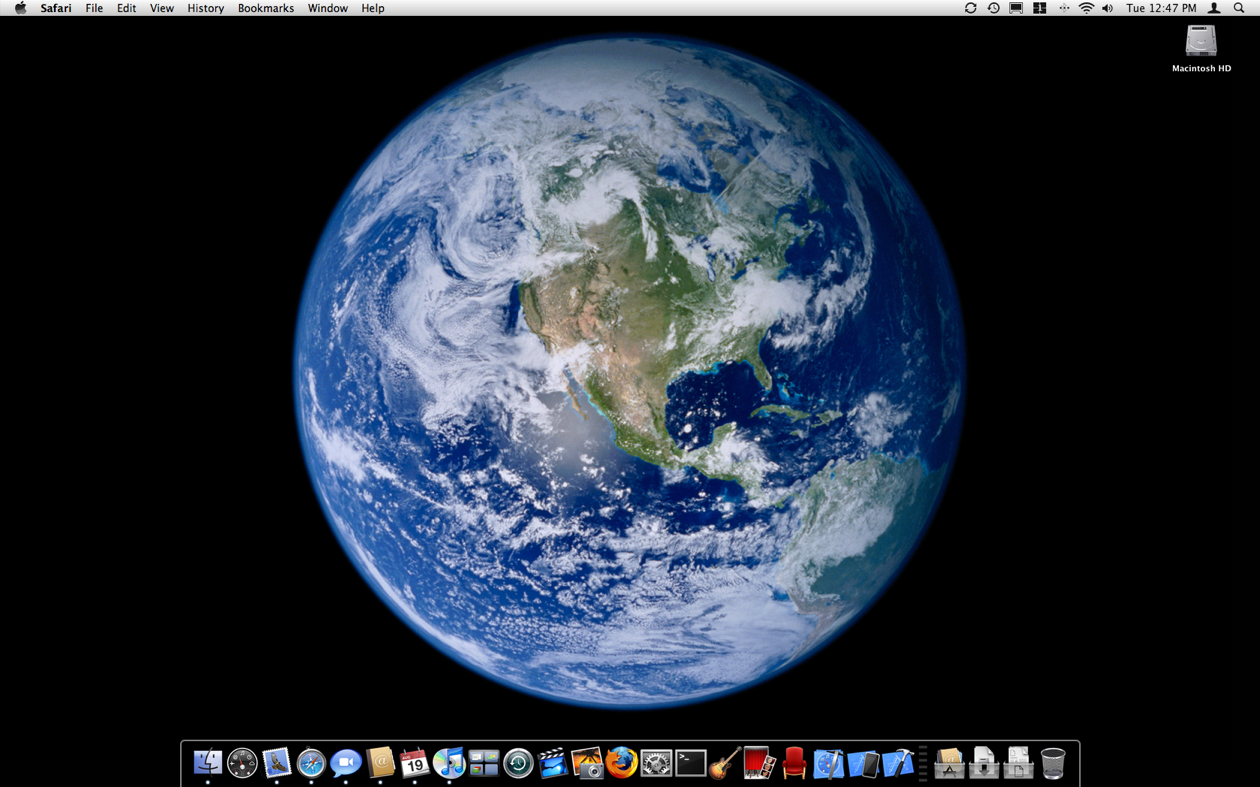Open the Dock icon right of Front Row
The height and width of the screenshot is (787, 1260).
pos(829,763)
